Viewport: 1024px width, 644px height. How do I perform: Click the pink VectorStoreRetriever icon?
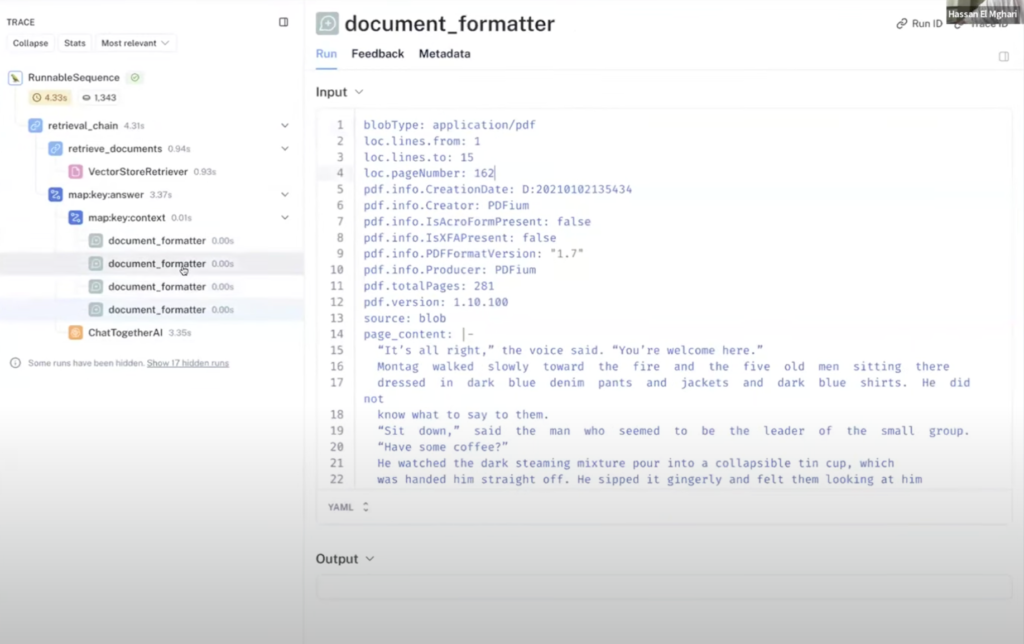[x=76, y=172]
